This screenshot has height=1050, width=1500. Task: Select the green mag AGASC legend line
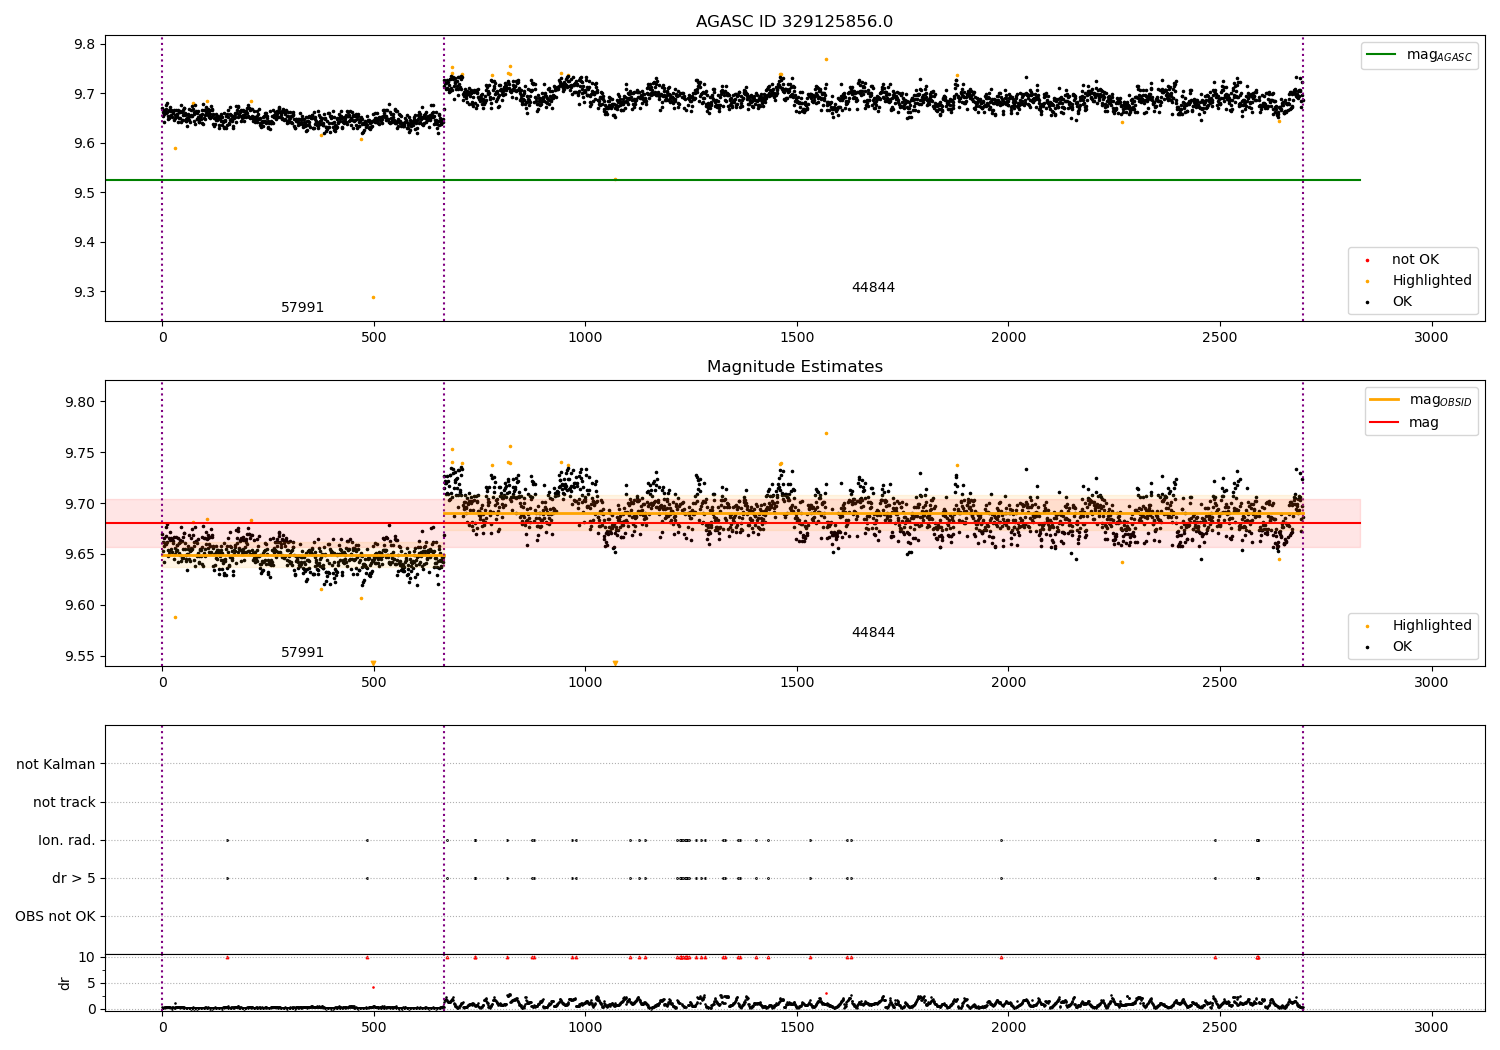[1384, 55]
